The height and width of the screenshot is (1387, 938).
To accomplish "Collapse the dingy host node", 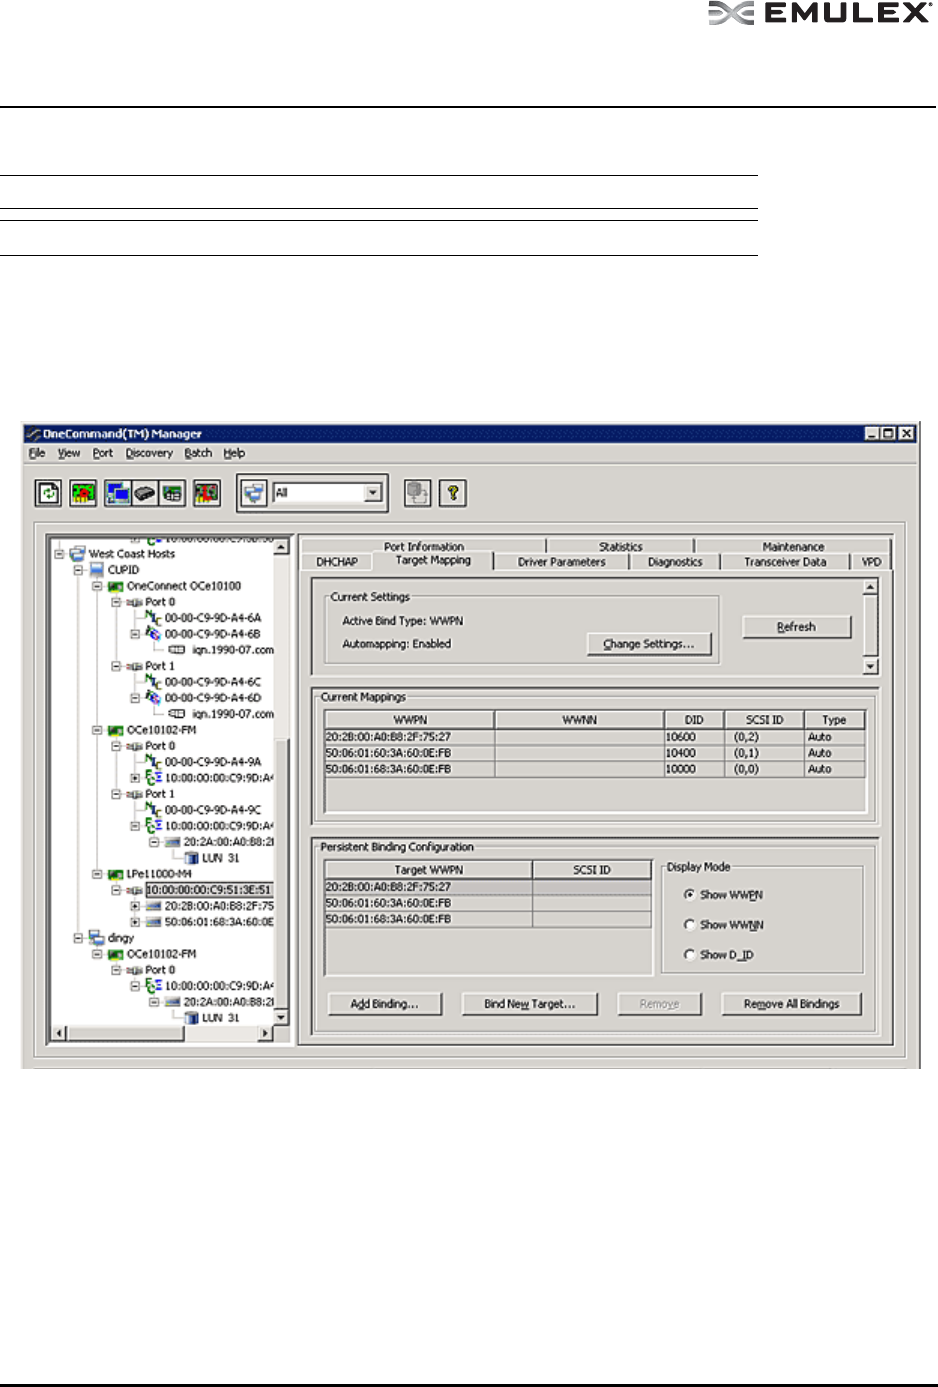I will pos(79,938).
